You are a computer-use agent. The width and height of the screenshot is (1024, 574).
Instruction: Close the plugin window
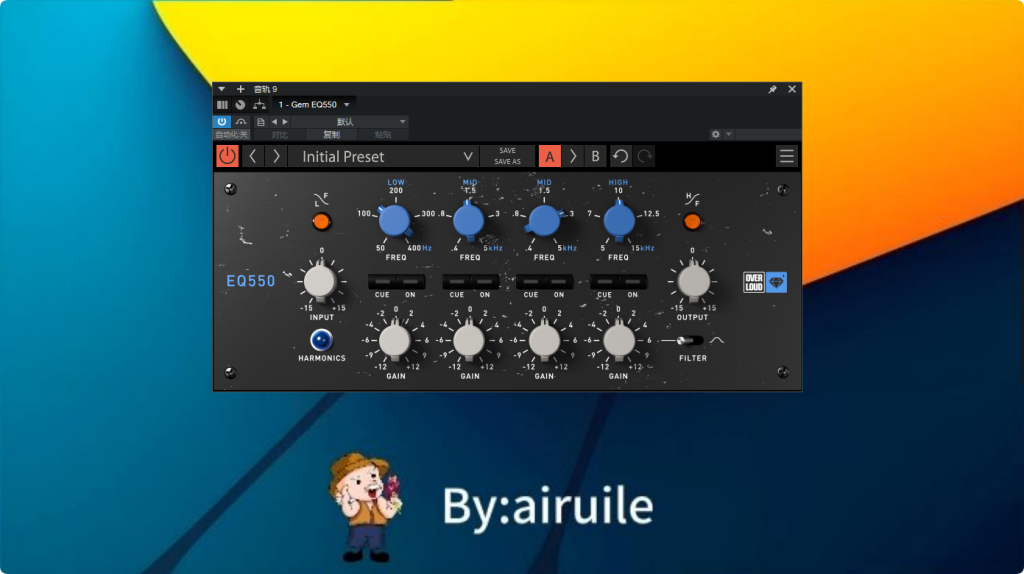[792, 89]
